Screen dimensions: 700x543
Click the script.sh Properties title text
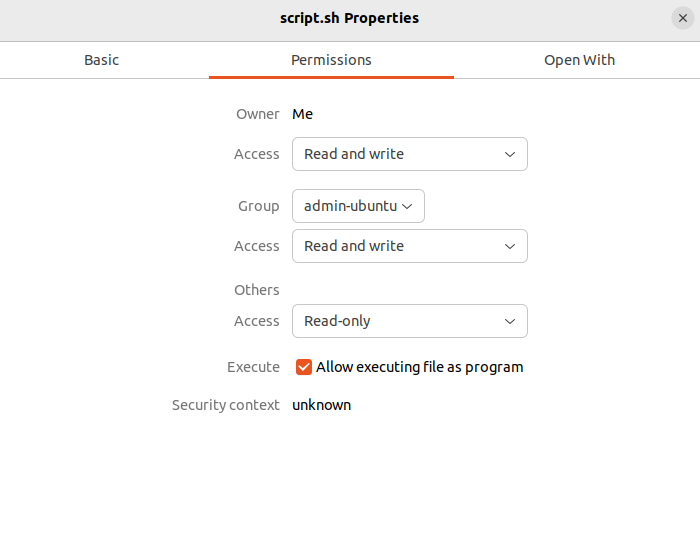tap(349, 18)
